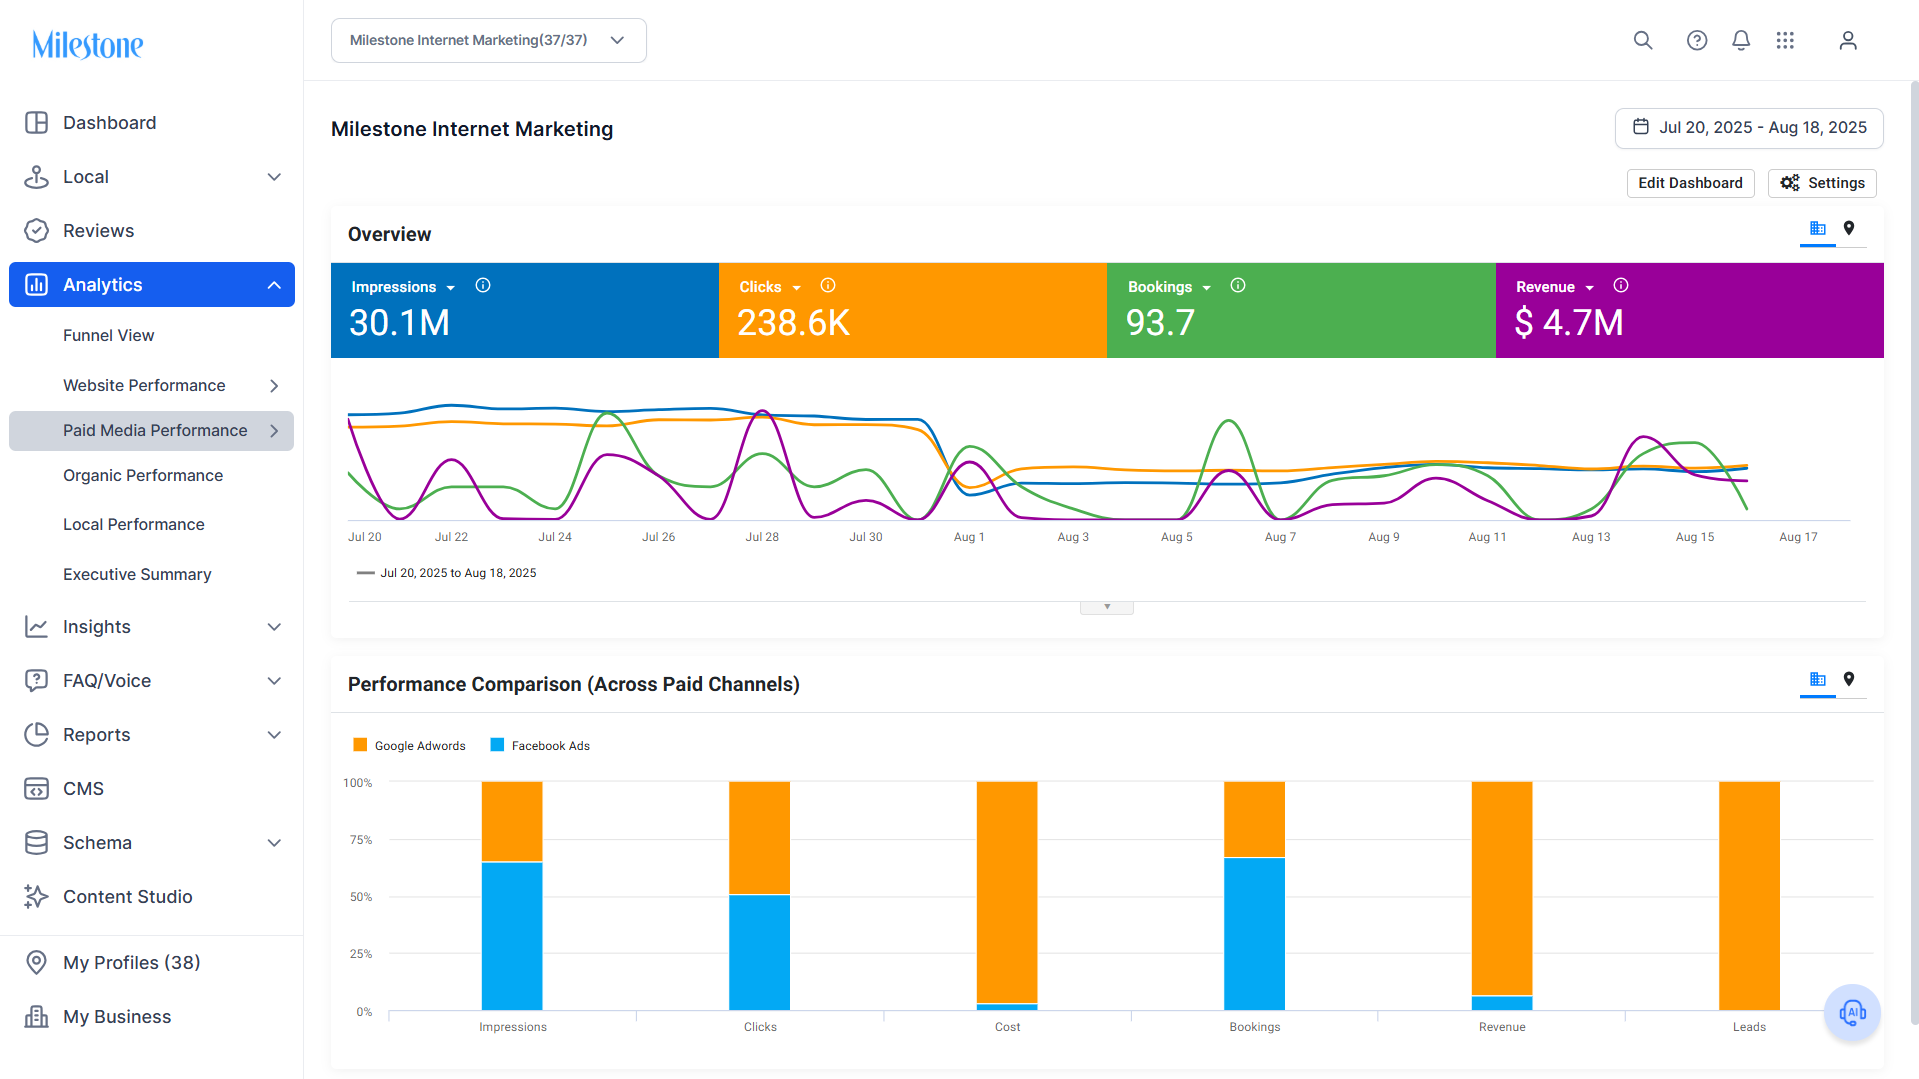Toggle Facebook Ads legend series

[x=540, y=745]
